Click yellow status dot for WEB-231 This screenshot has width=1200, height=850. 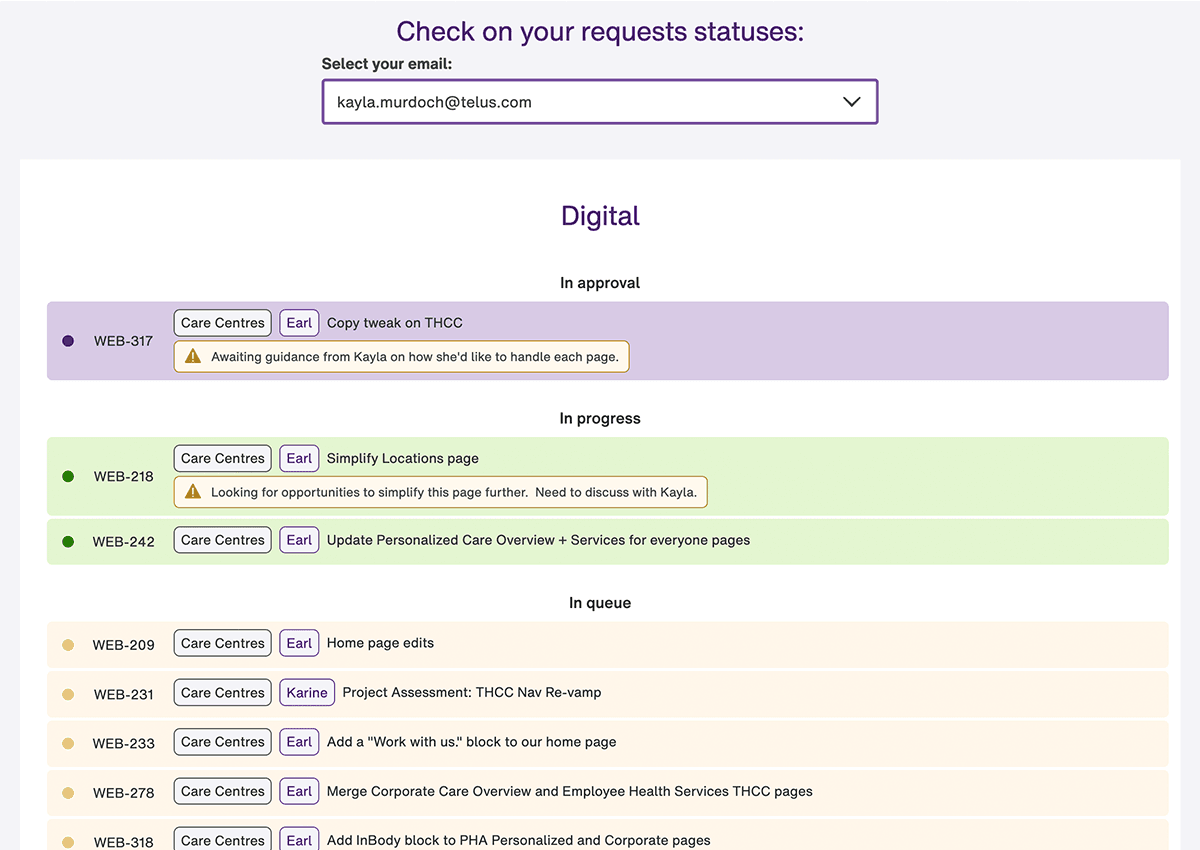point(68,694)
